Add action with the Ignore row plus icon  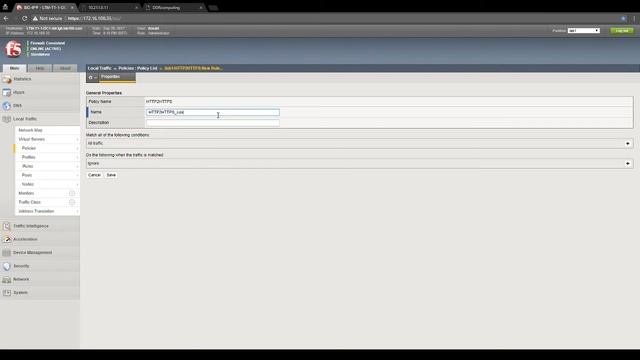(x=628, y=164)
